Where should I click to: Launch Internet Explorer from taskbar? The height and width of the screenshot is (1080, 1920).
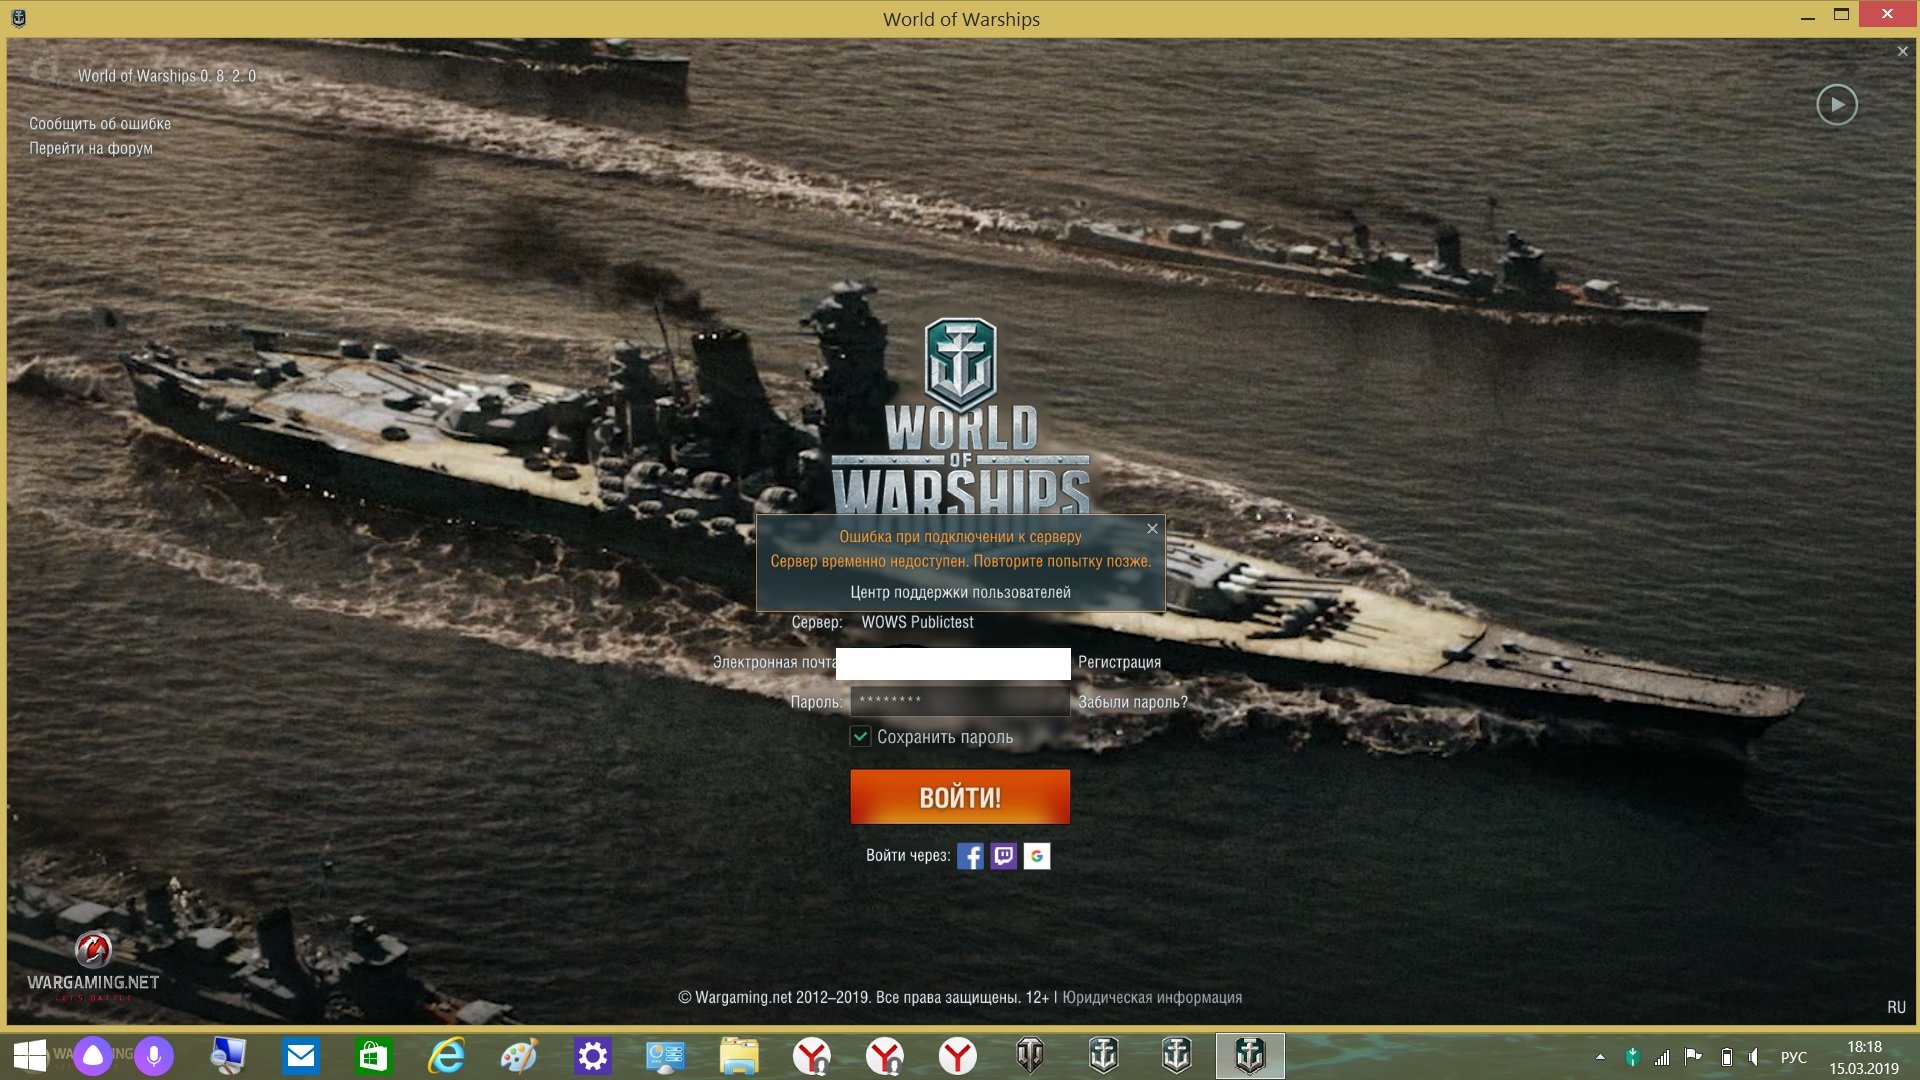pyautogui.click(x=446, y=1056)
